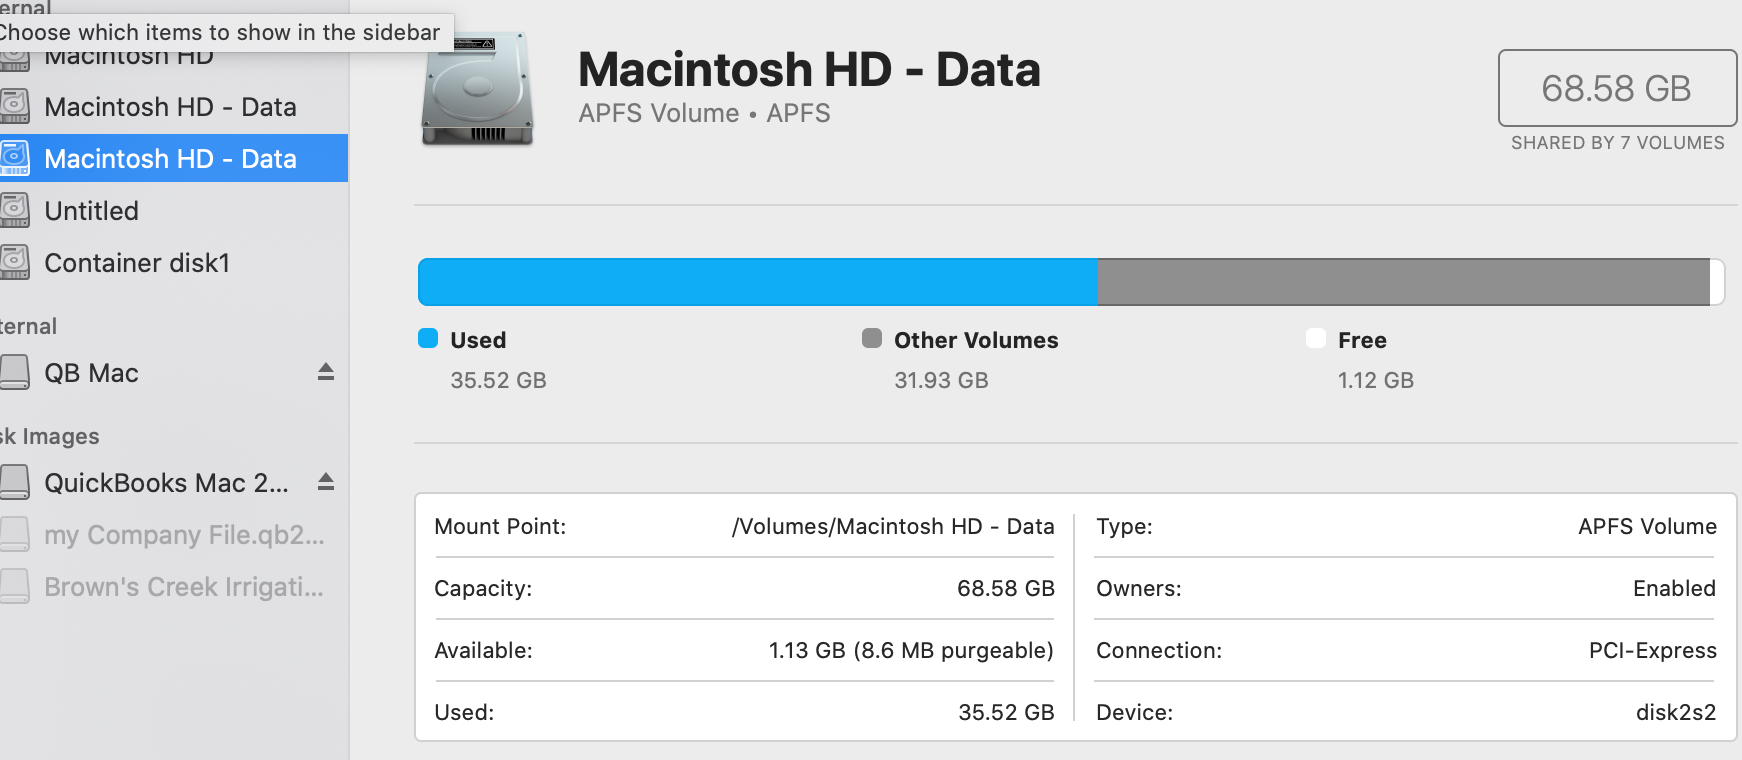
Task: Select the highlighted Macintosh HD - Data volume
Action: coord(170,158)
